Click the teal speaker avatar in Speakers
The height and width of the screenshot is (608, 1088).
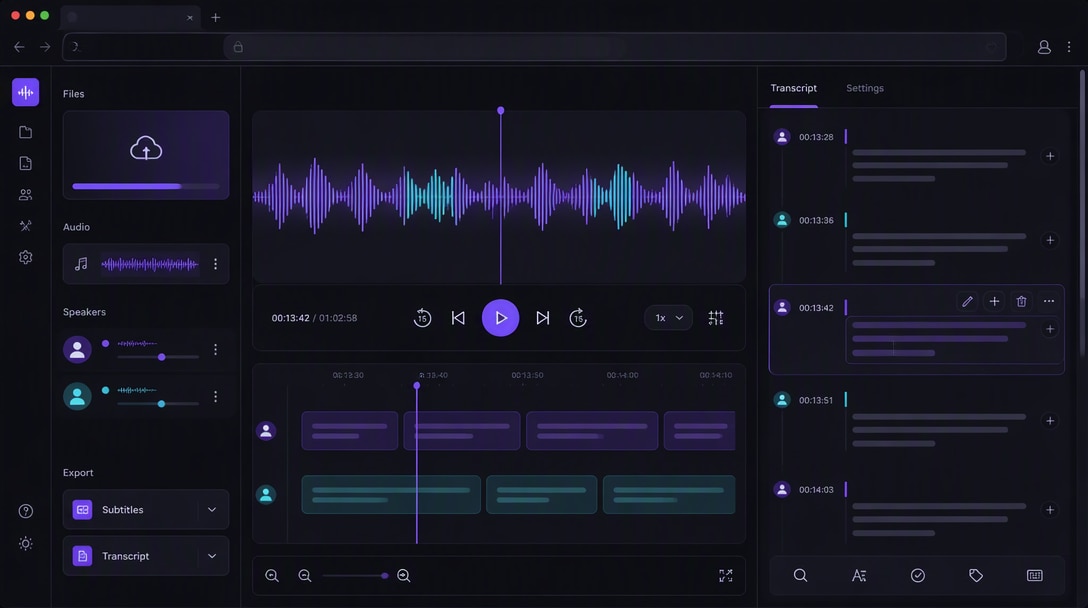coord(78,396)
